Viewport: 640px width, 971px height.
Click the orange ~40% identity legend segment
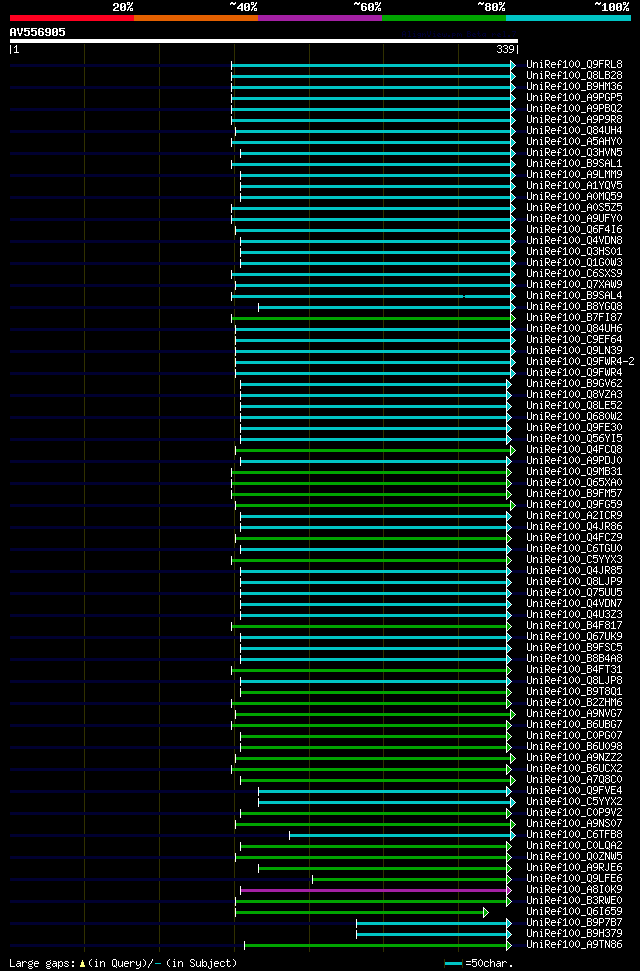[x=196, y=18]
